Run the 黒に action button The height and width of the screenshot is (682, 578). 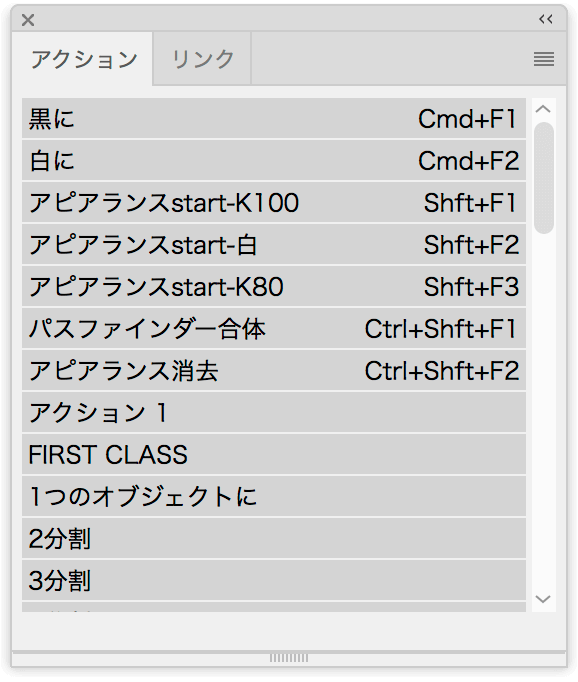click(x=274, y=118)
